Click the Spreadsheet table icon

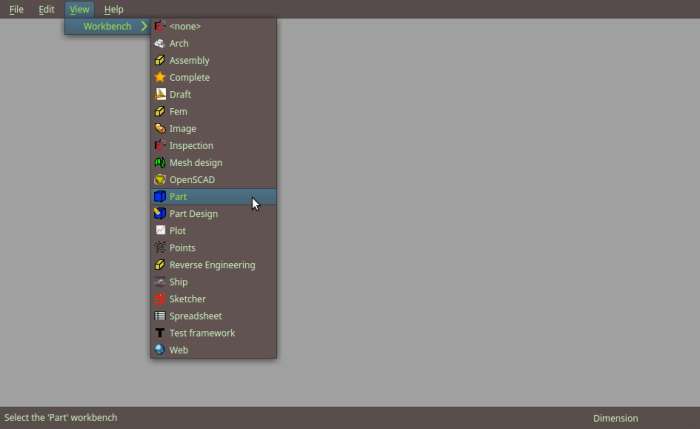160,316
